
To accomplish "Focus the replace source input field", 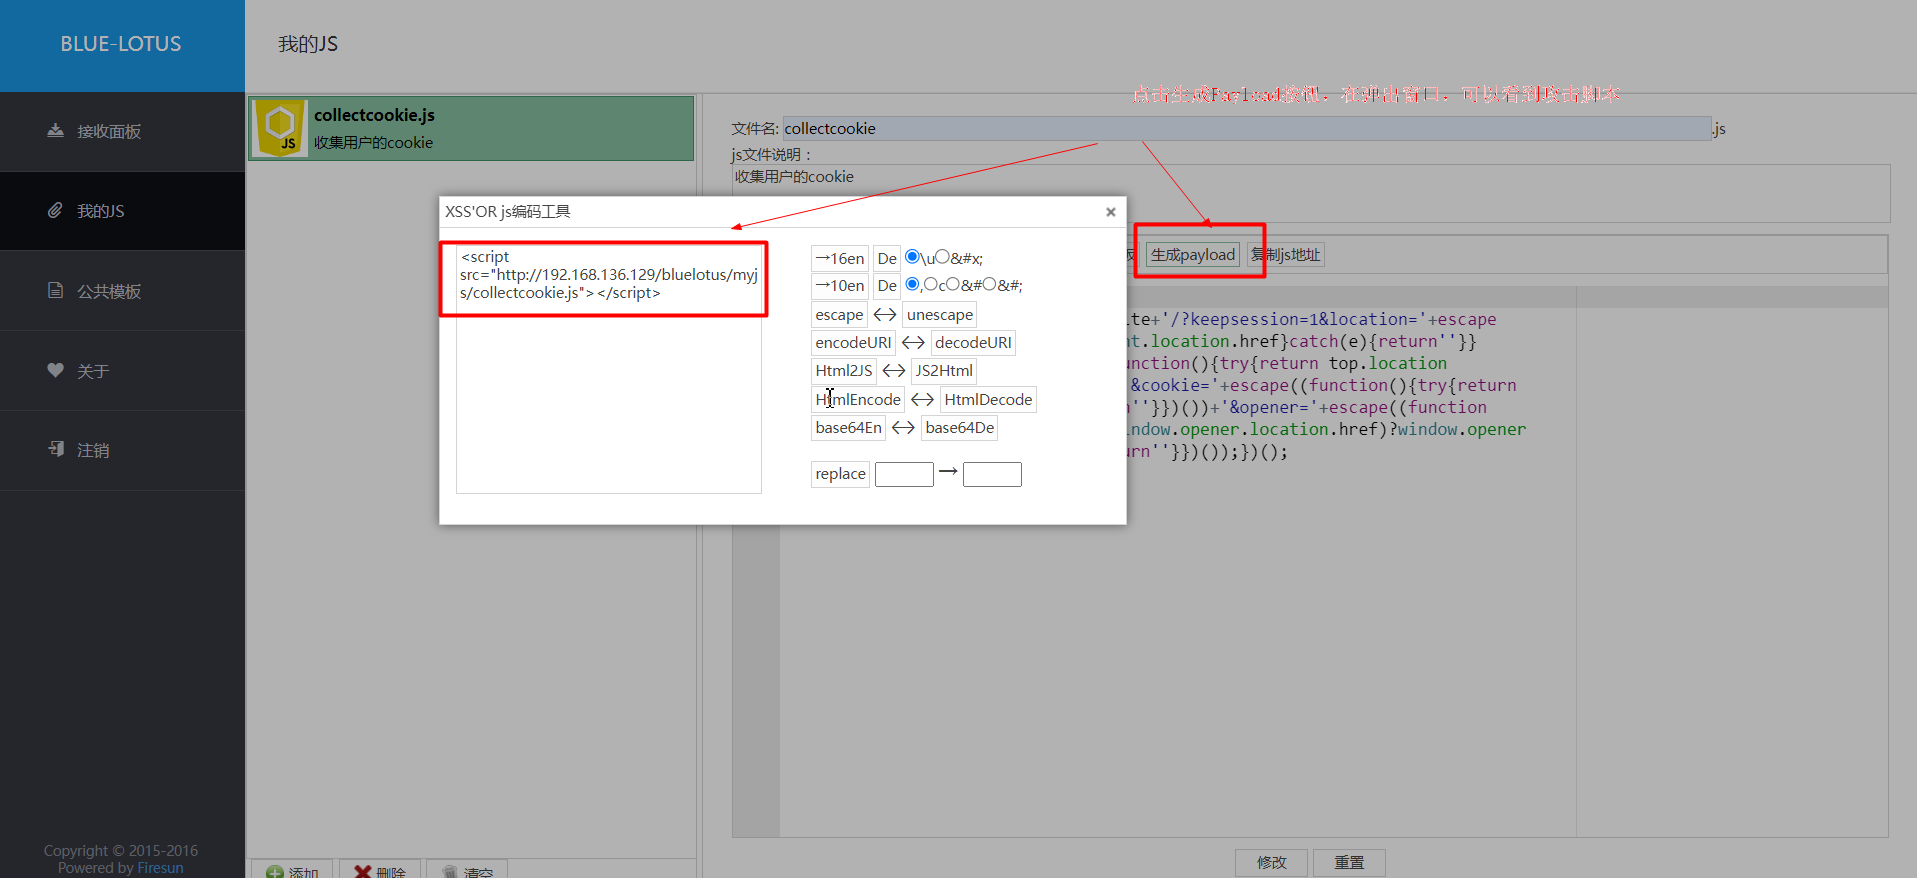I will point(904,474).
